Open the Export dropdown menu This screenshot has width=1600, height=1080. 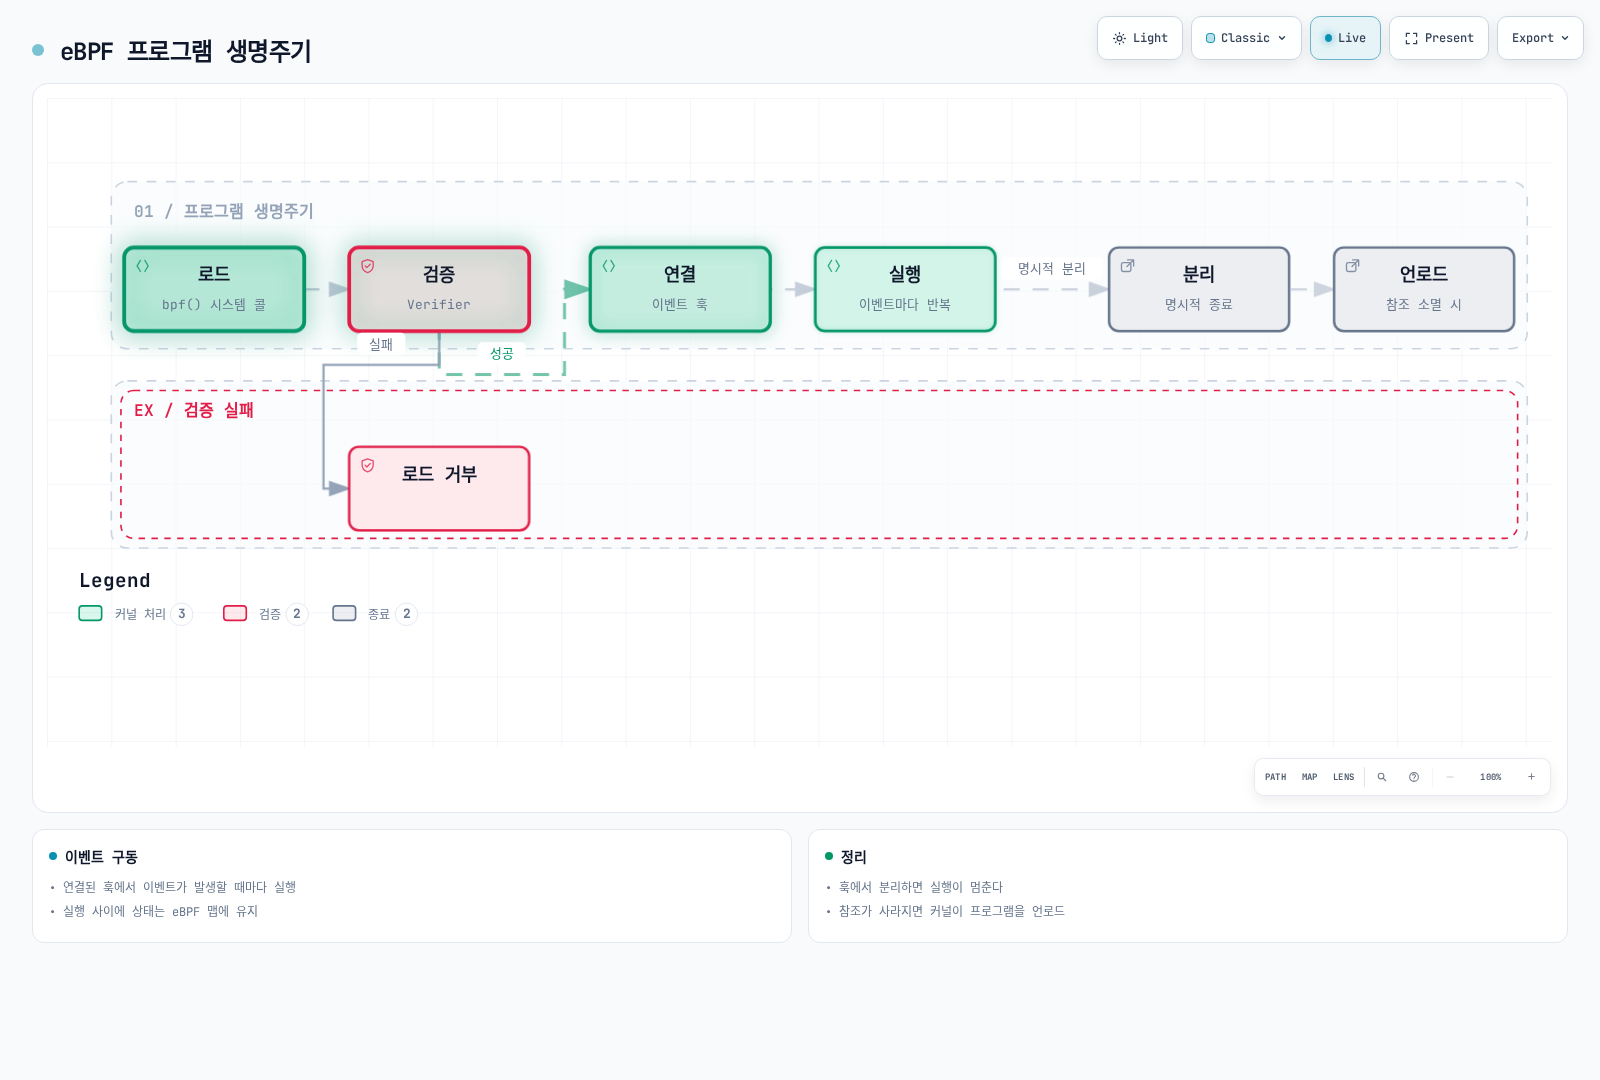(1540, 38)
